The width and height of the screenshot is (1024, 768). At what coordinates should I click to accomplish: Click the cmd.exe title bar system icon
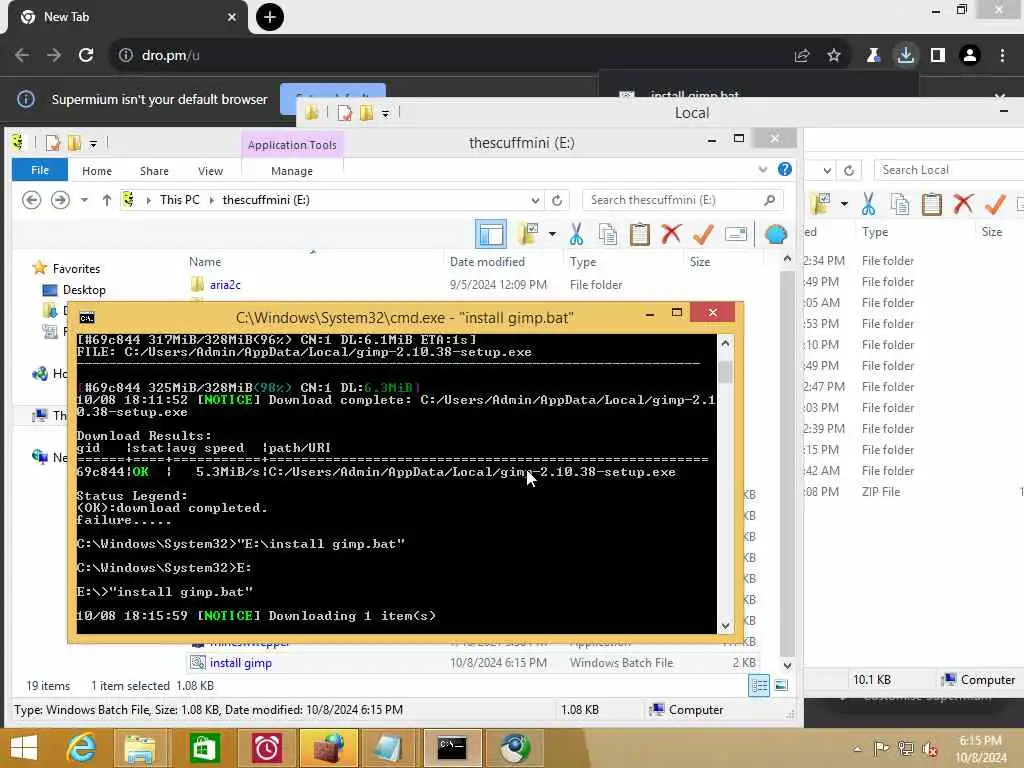pos(87,318)
